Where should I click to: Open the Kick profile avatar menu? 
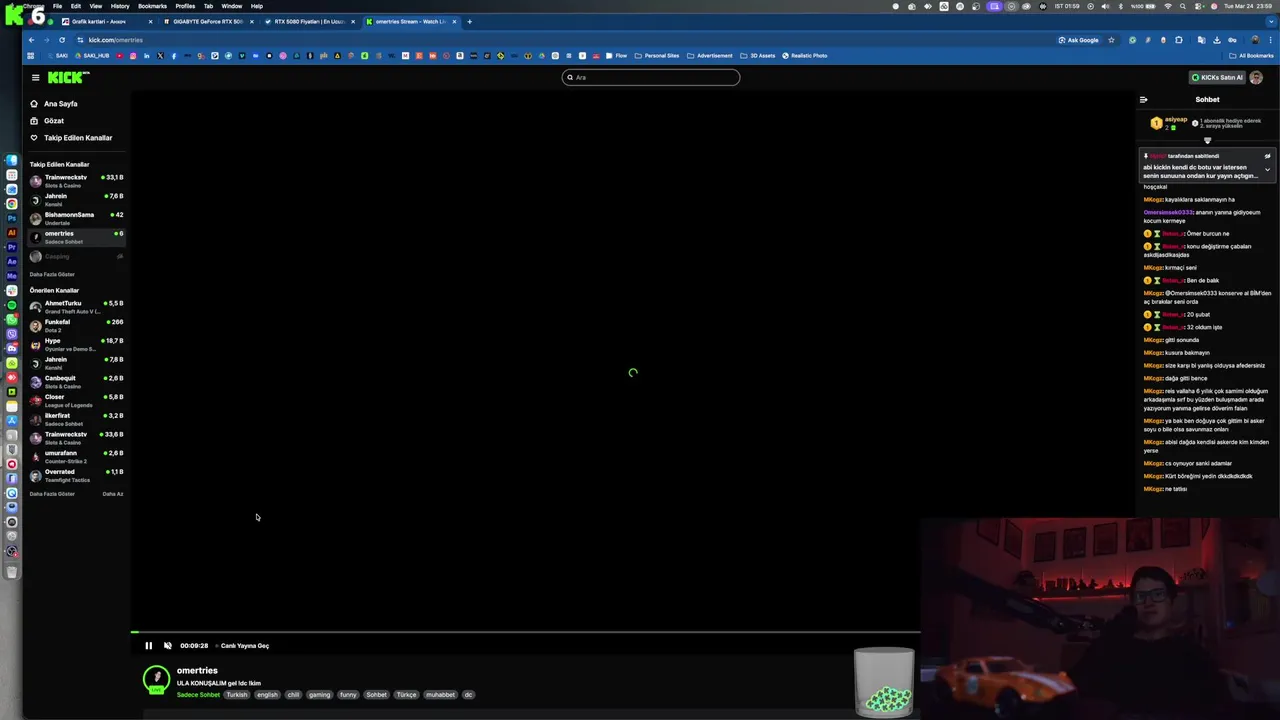[1257, 77]
